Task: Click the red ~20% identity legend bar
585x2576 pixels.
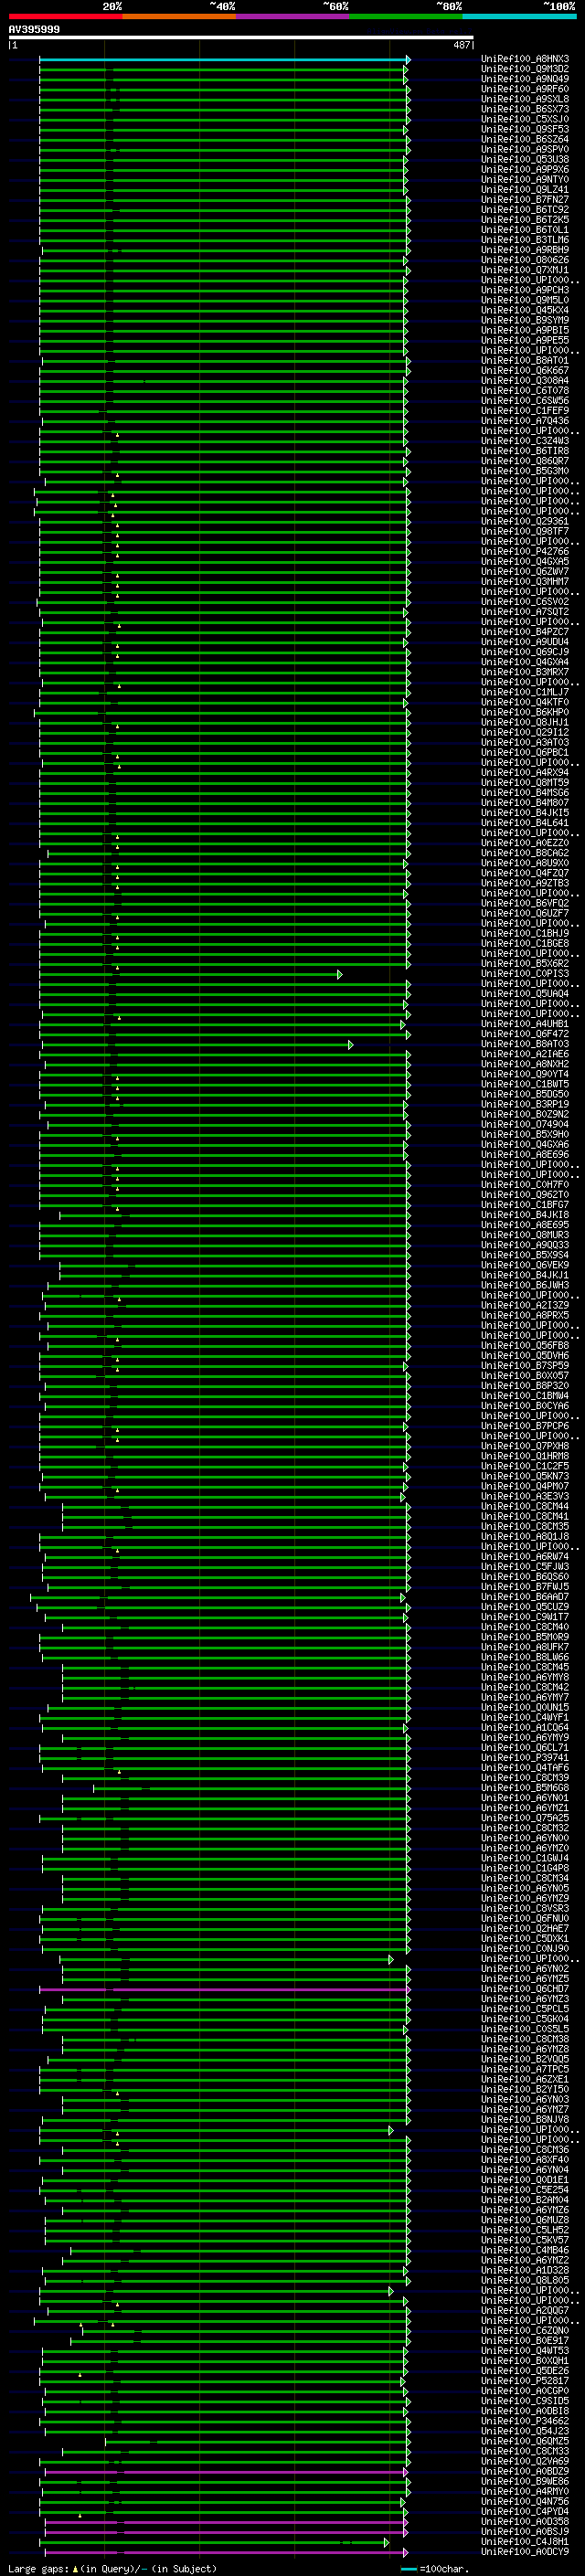Action: [65, 16]
